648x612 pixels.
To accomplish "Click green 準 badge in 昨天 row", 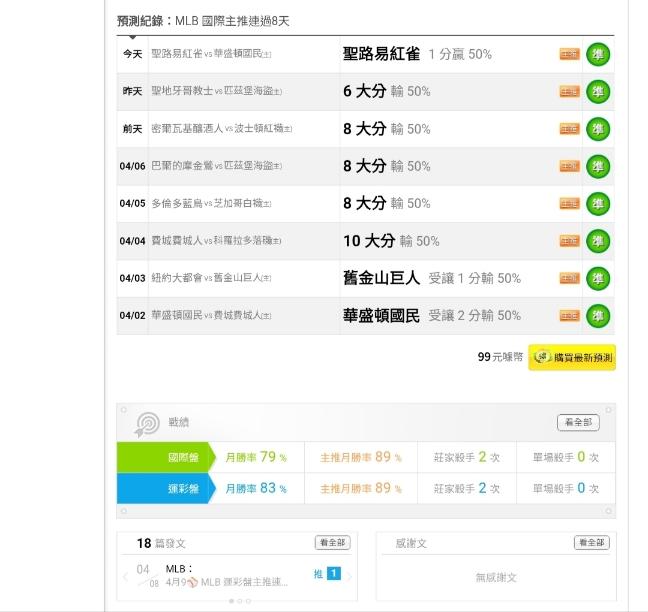I will pyautogui.click(x=598, y=92).
